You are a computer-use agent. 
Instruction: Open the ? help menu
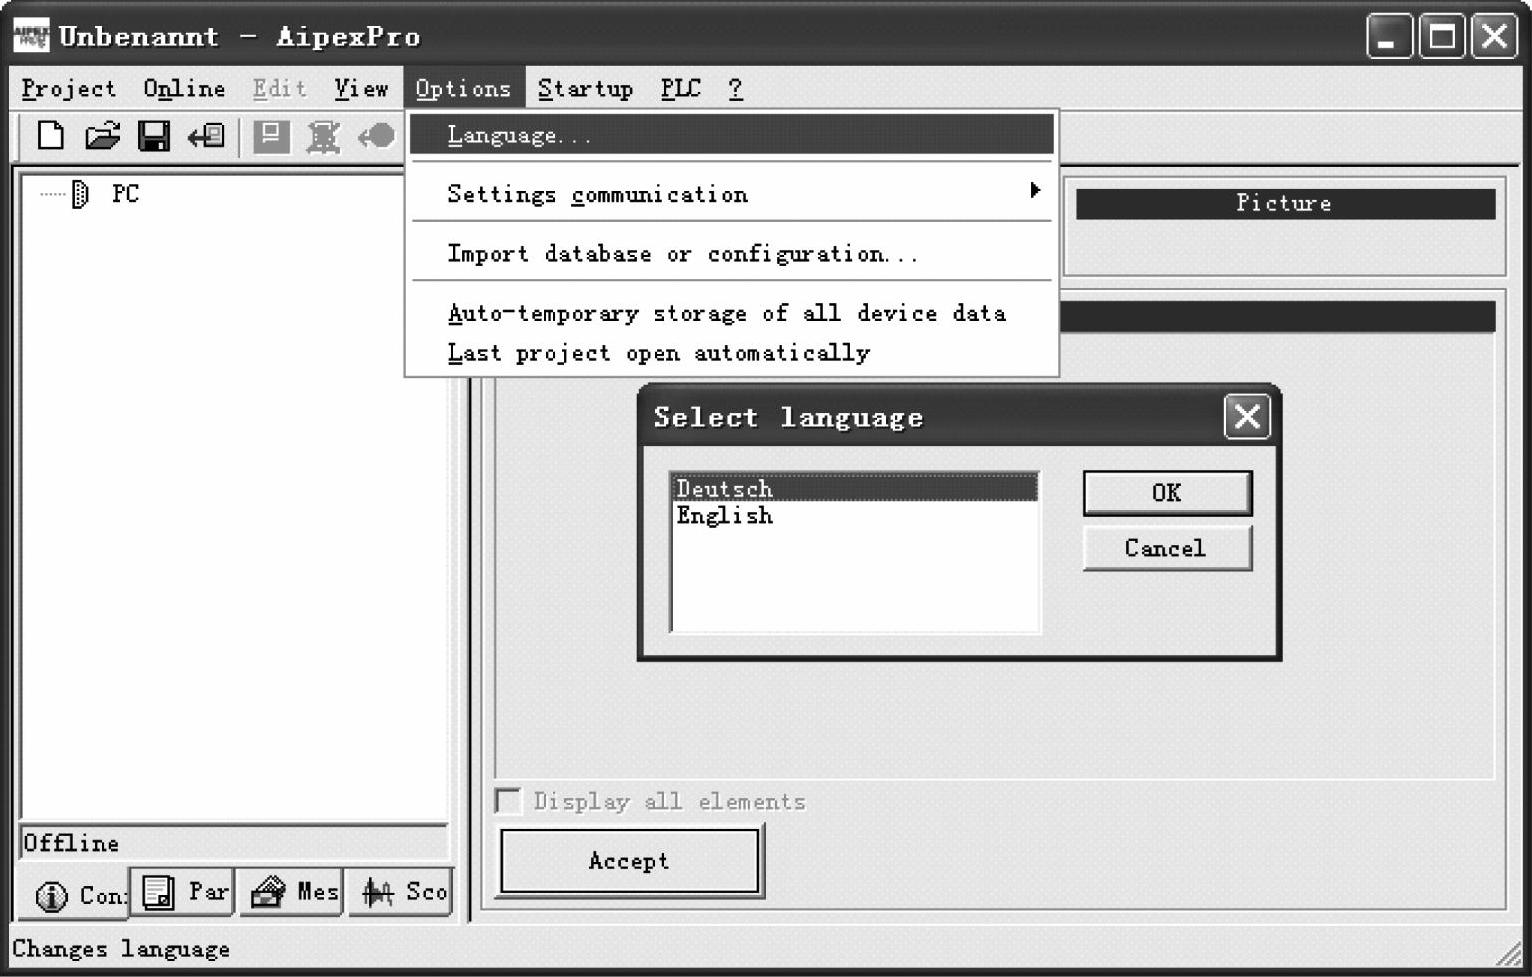point(735,89)
